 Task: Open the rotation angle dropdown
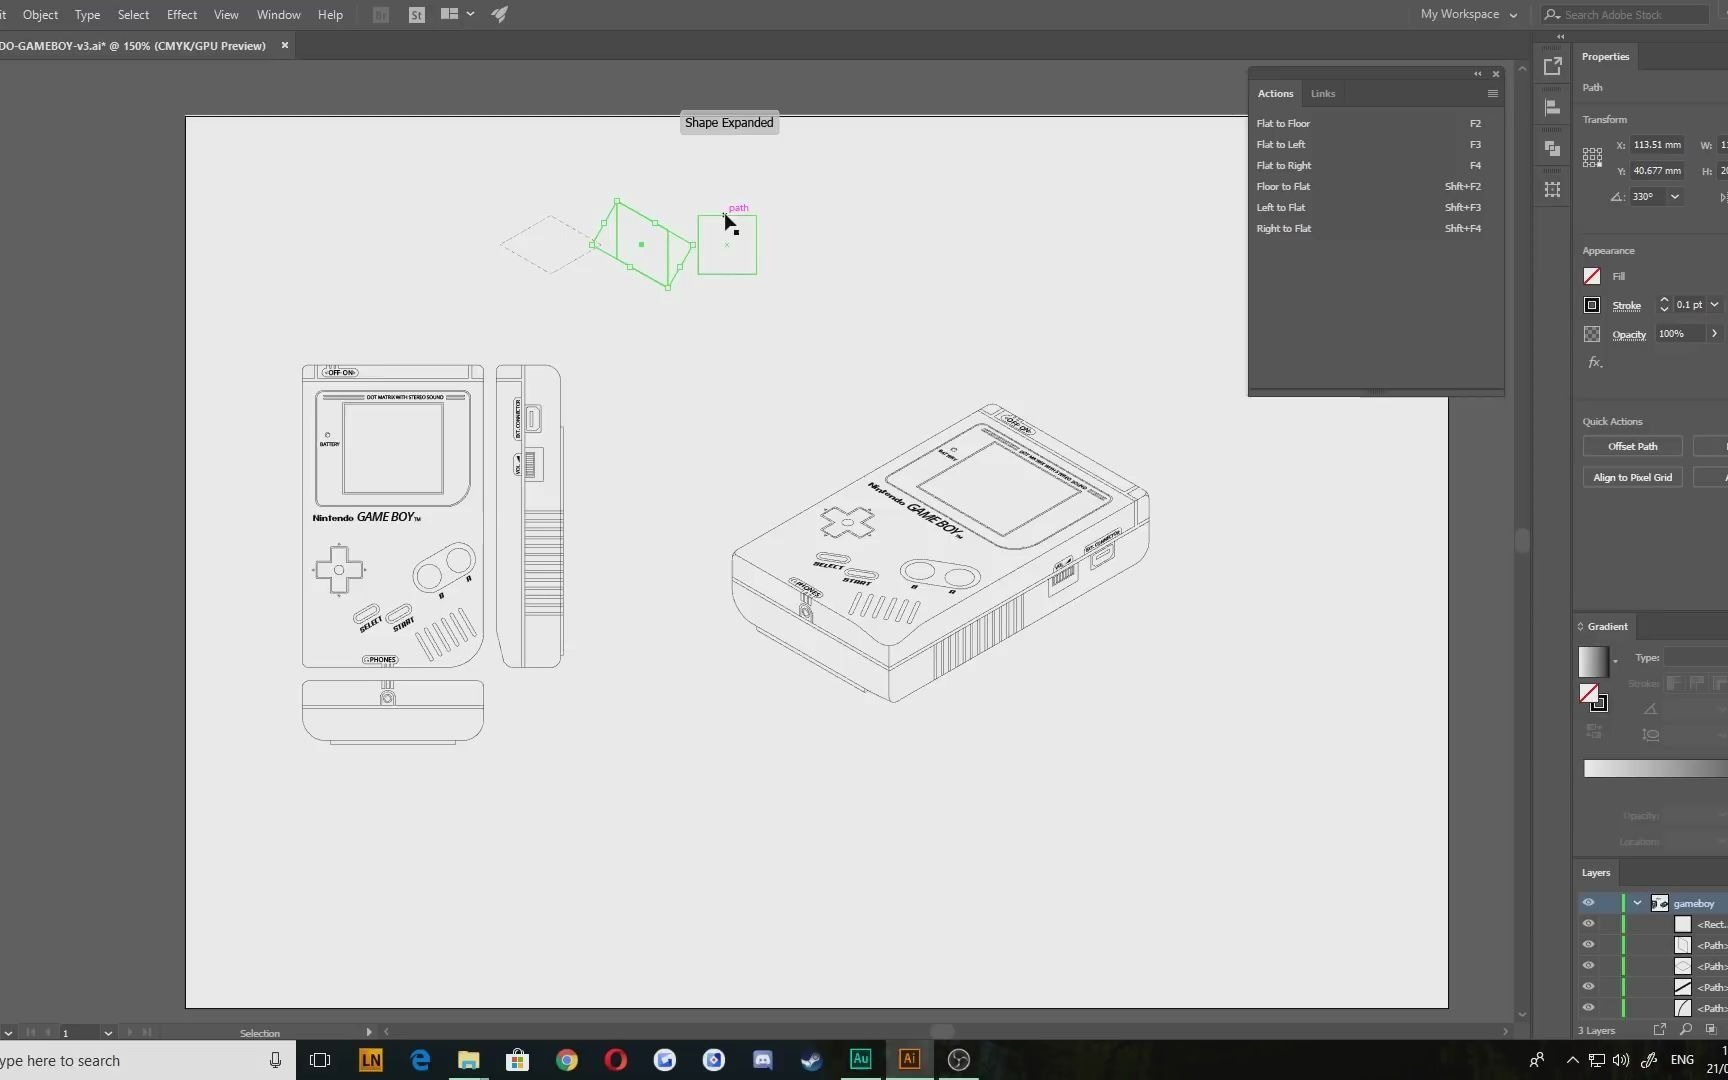click(x=1674, y=197)
